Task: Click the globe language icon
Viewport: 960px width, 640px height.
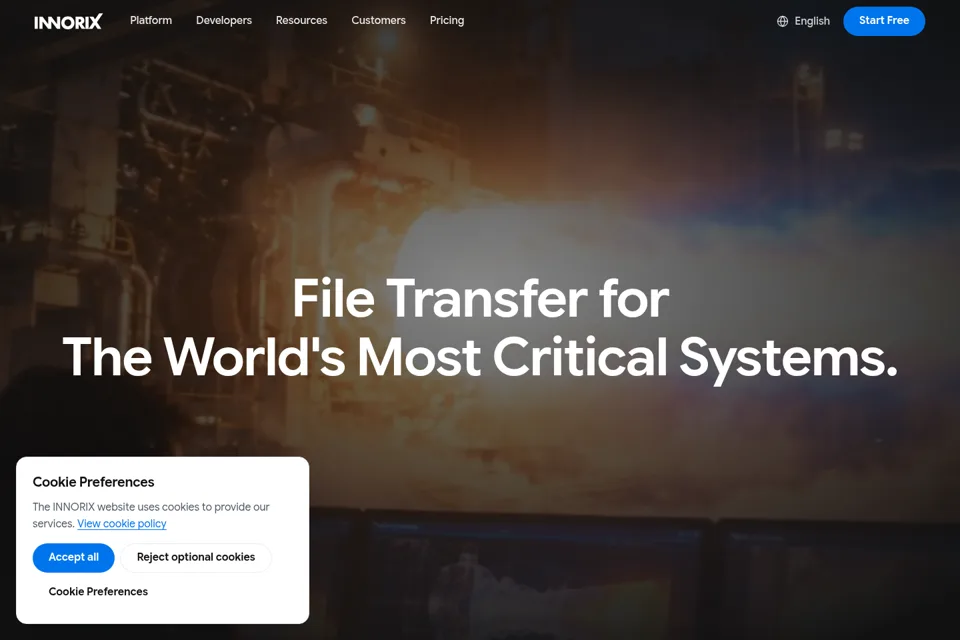Action: tap(782, 21)
